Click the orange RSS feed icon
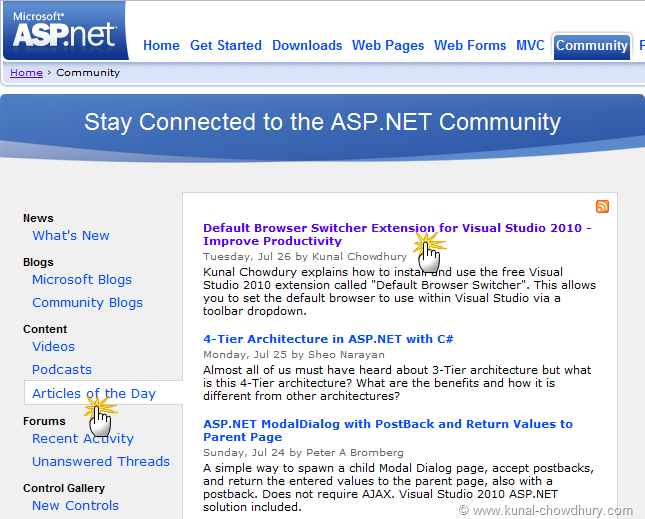645x519 pixels. point(602,207)
